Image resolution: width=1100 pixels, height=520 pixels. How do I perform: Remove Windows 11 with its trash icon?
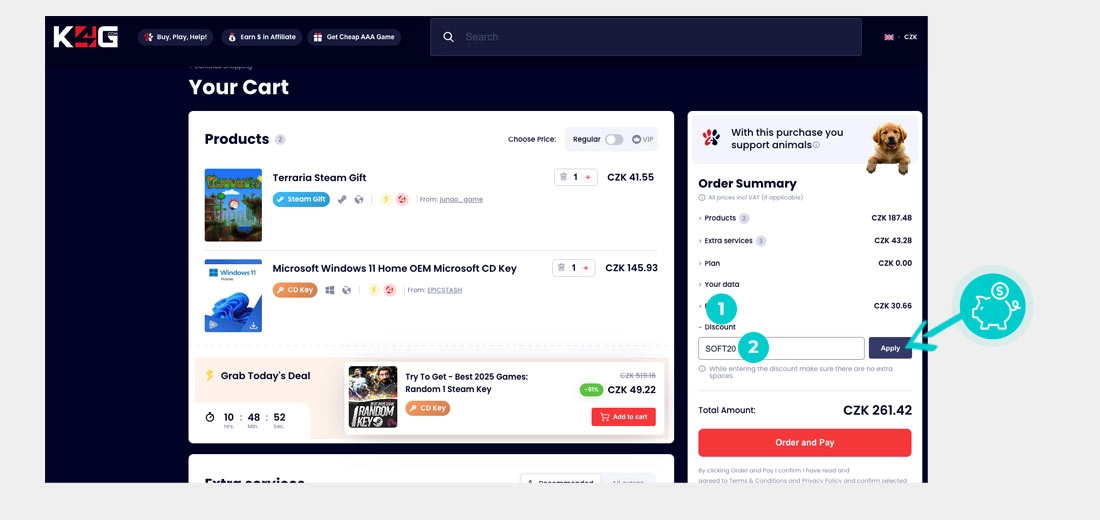(x=561, y=267)
